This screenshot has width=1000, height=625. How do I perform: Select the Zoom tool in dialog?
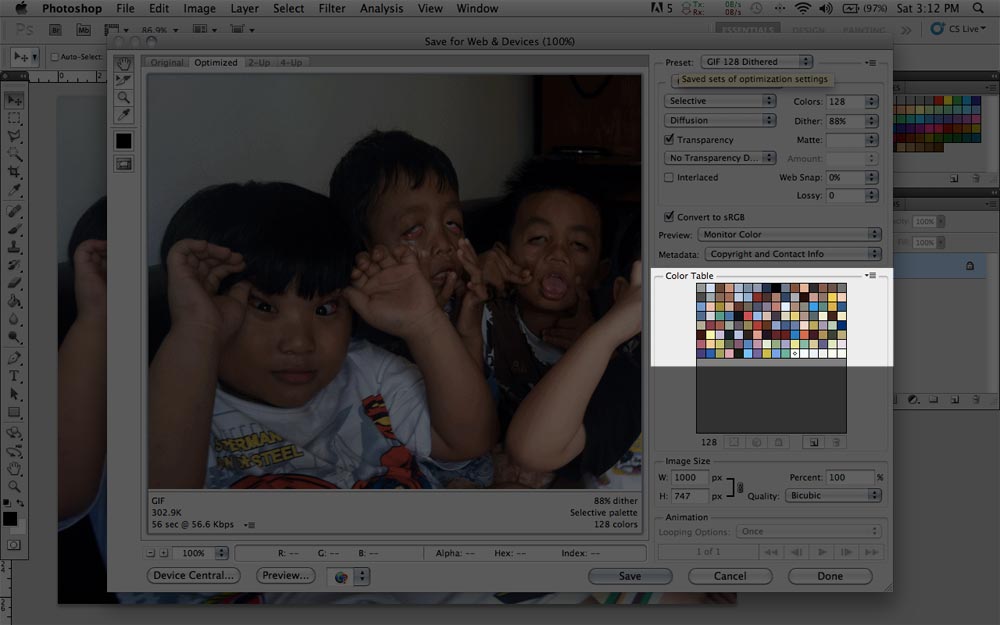click(124, 98)
